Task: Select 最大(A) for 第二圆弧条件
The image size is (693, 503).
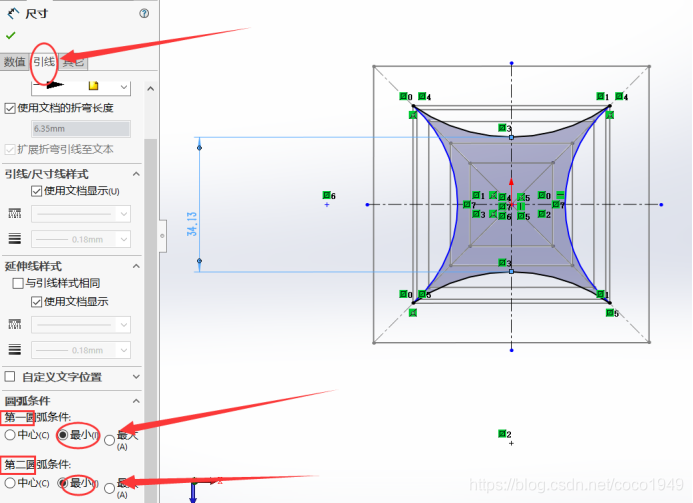Action: (109, 488)
